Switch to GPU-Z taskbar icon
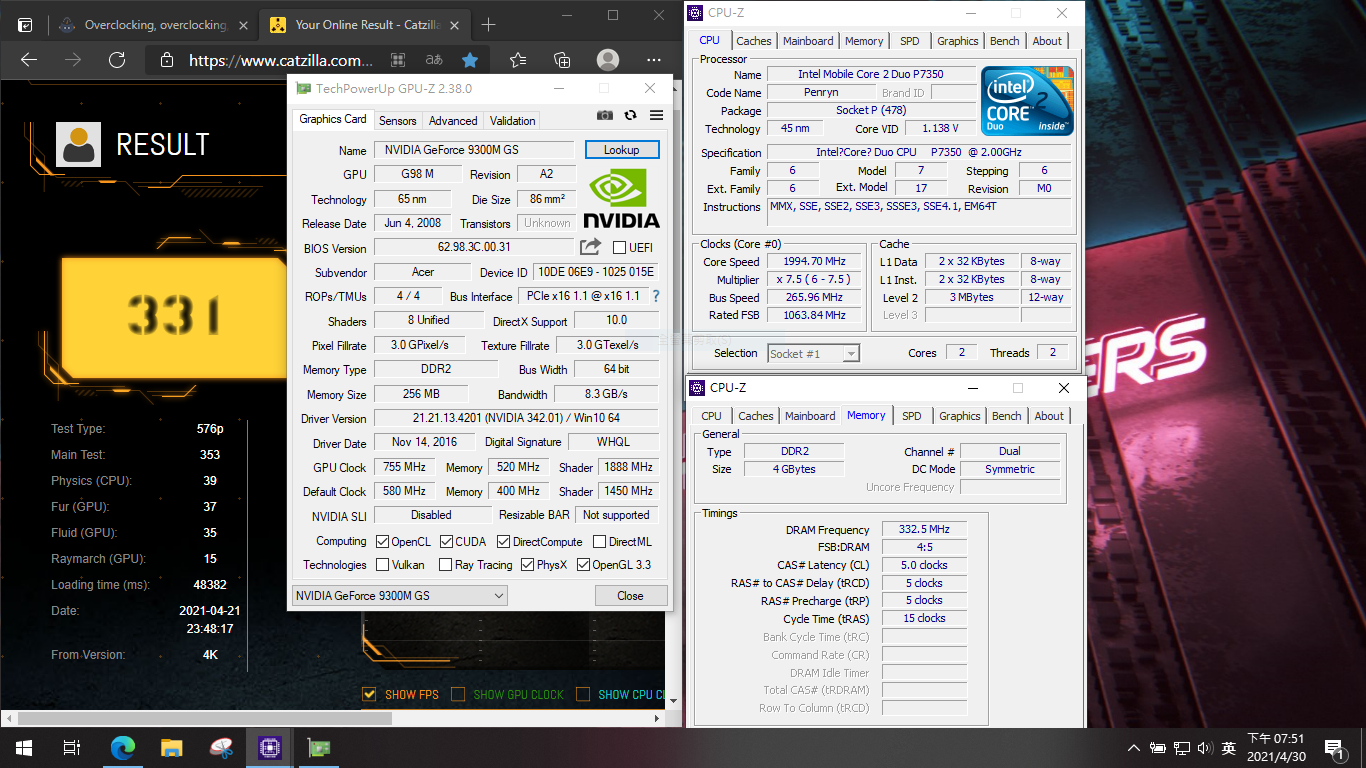The width and height of the screenshot is (1366, 768). pos(319,748)
